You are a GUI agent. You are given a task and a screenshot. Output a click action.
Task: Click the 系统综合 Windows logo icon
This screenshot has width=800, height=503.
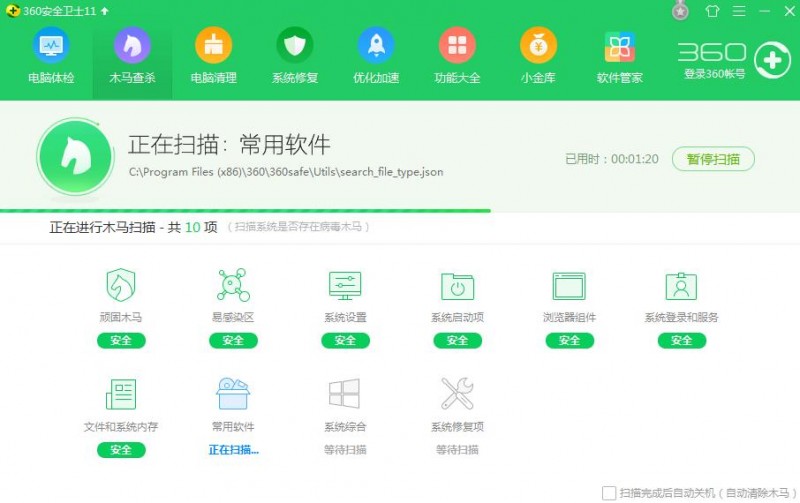345,393
